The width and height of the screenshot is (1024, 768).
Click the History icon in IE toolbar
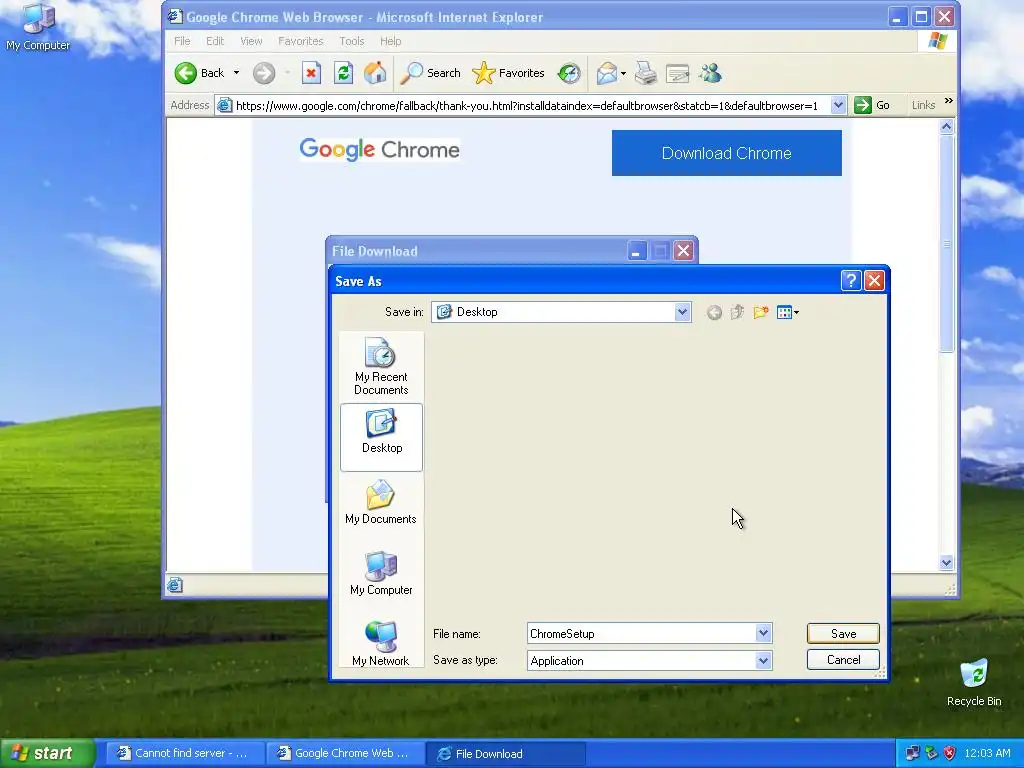click(569, 73)
